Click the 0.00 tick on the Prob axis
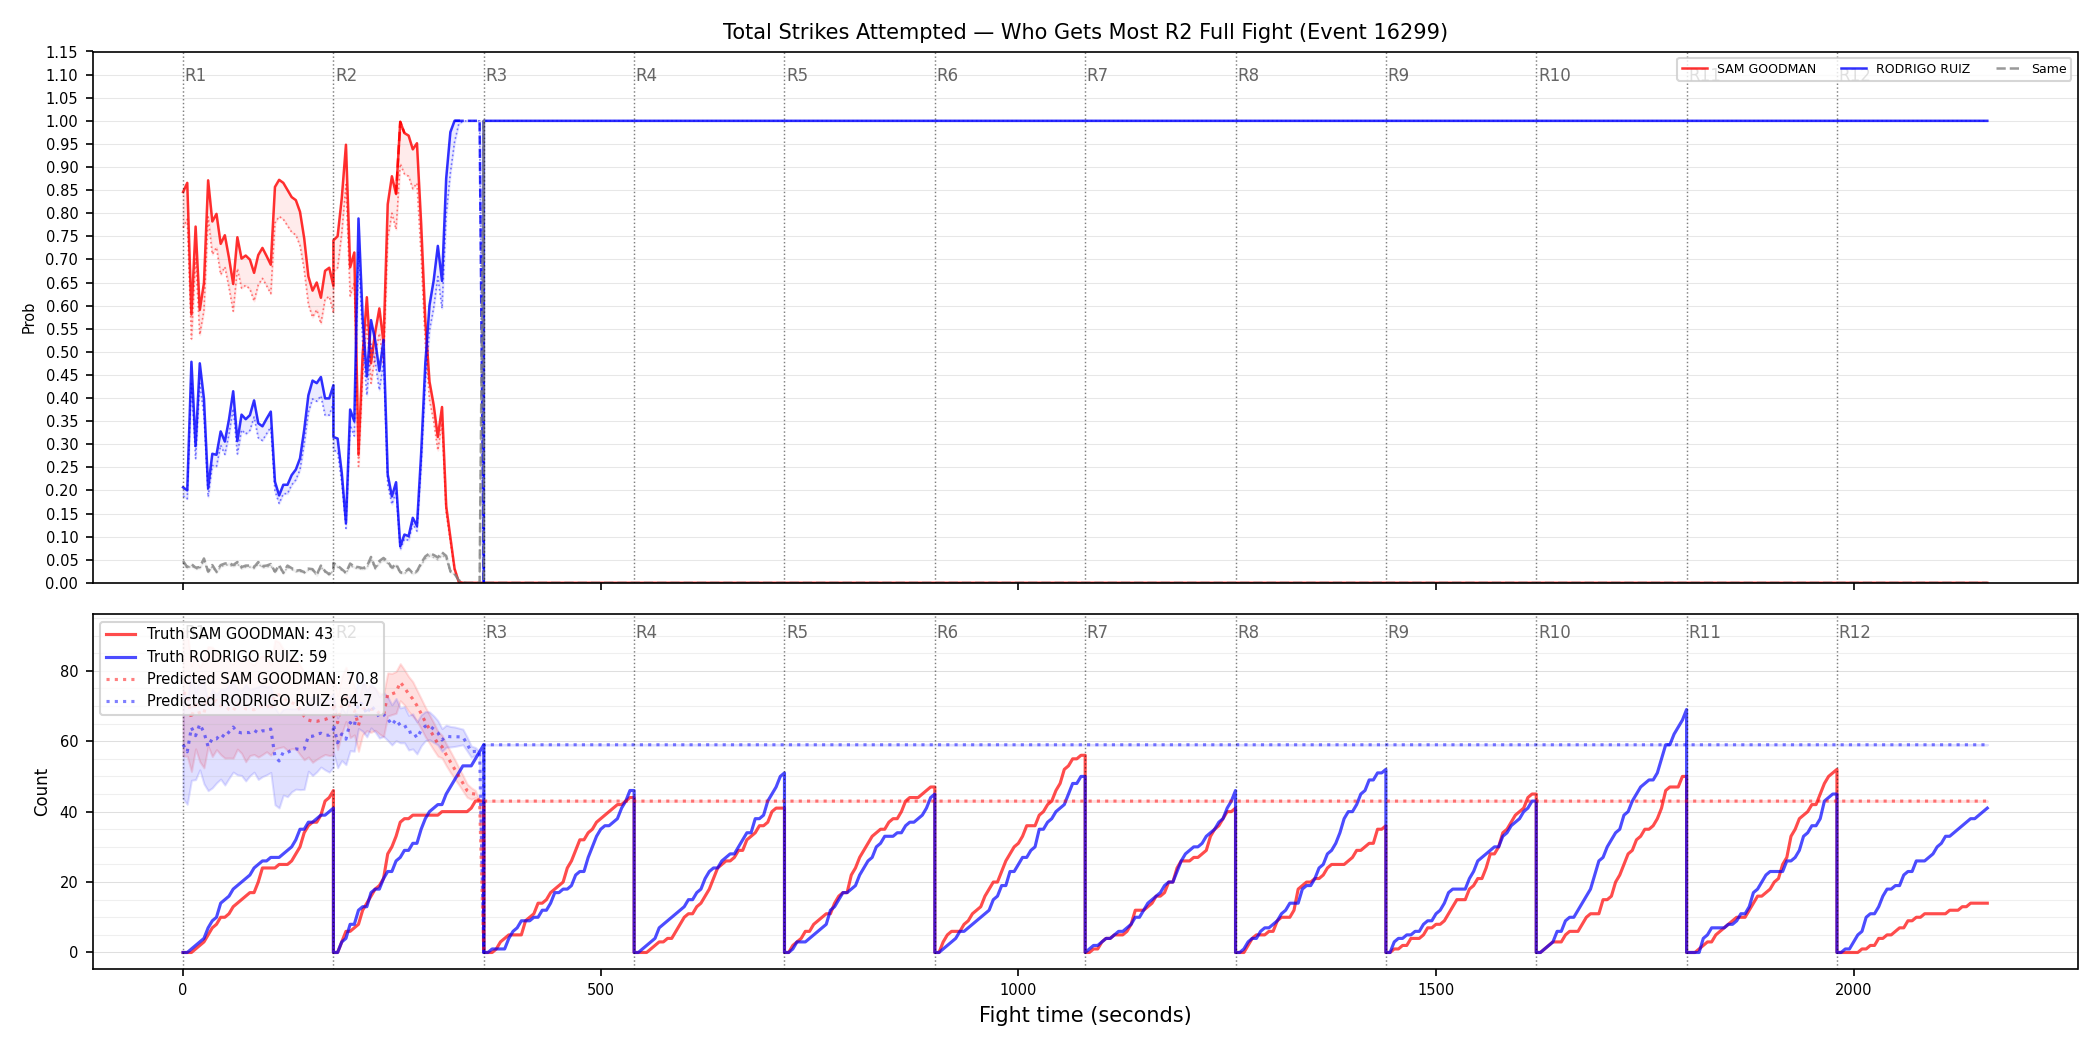The image size is (2100, 1050). click(x=62, y=583)
